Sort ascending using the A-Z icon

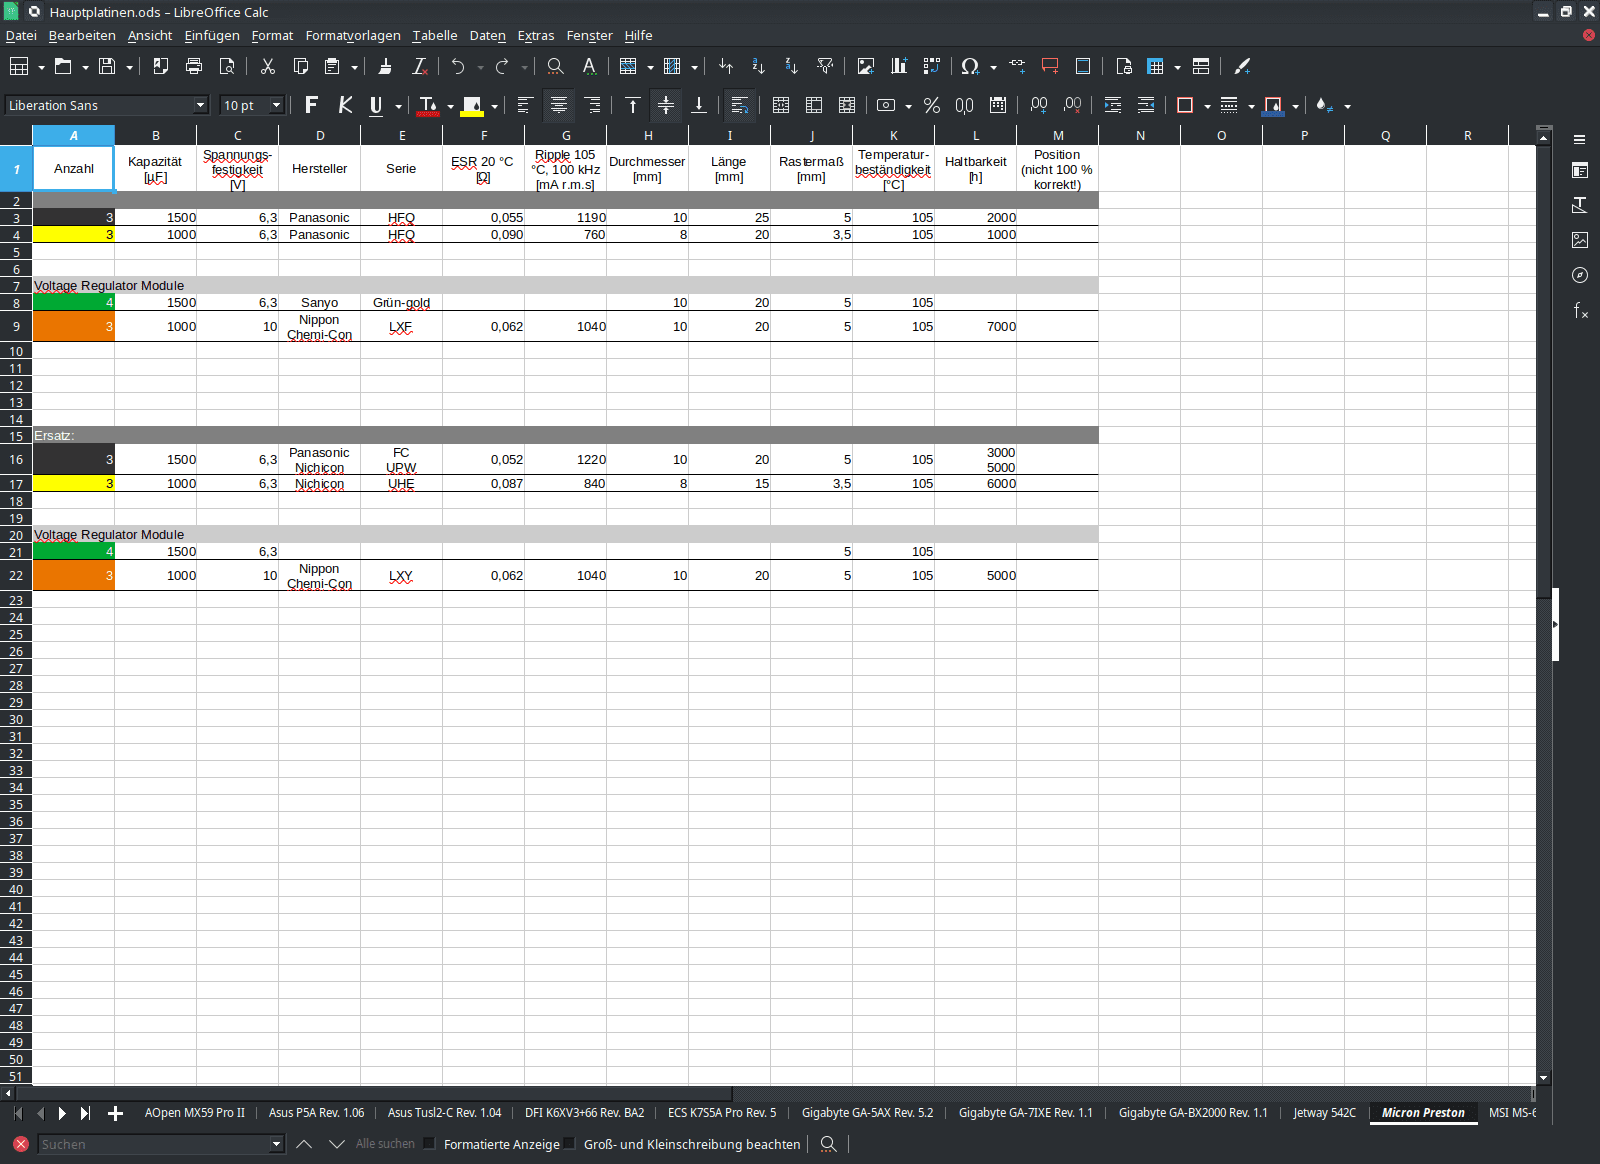(758, 66)
